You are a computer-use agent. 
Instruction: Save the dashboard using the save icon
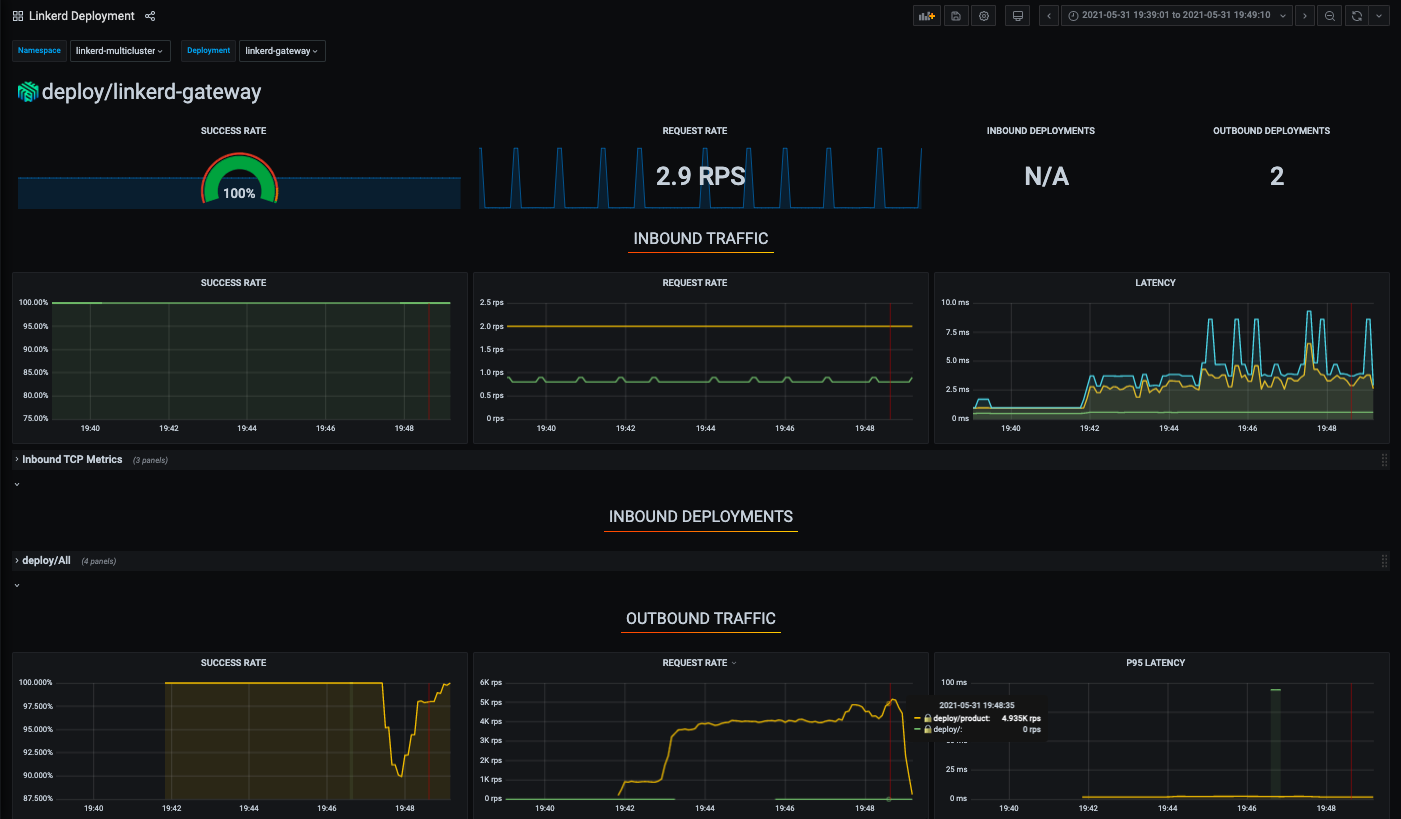pos(956,15)
